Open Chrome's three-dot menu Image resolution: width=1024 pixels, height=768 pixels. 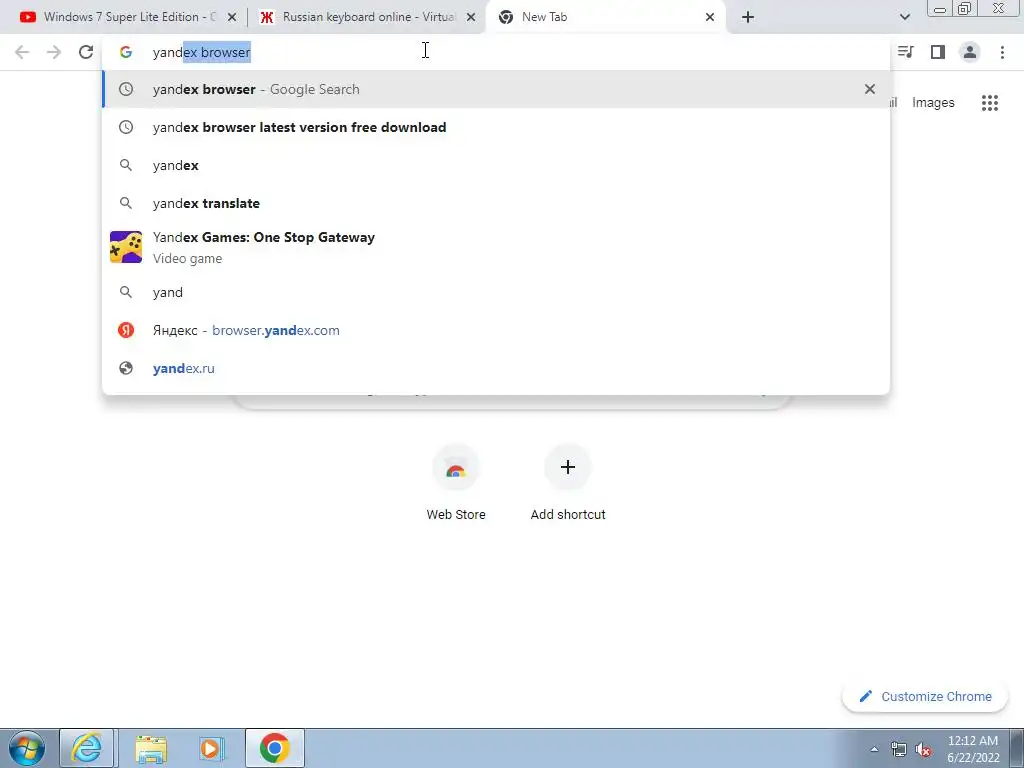[x=1002, y=52]
